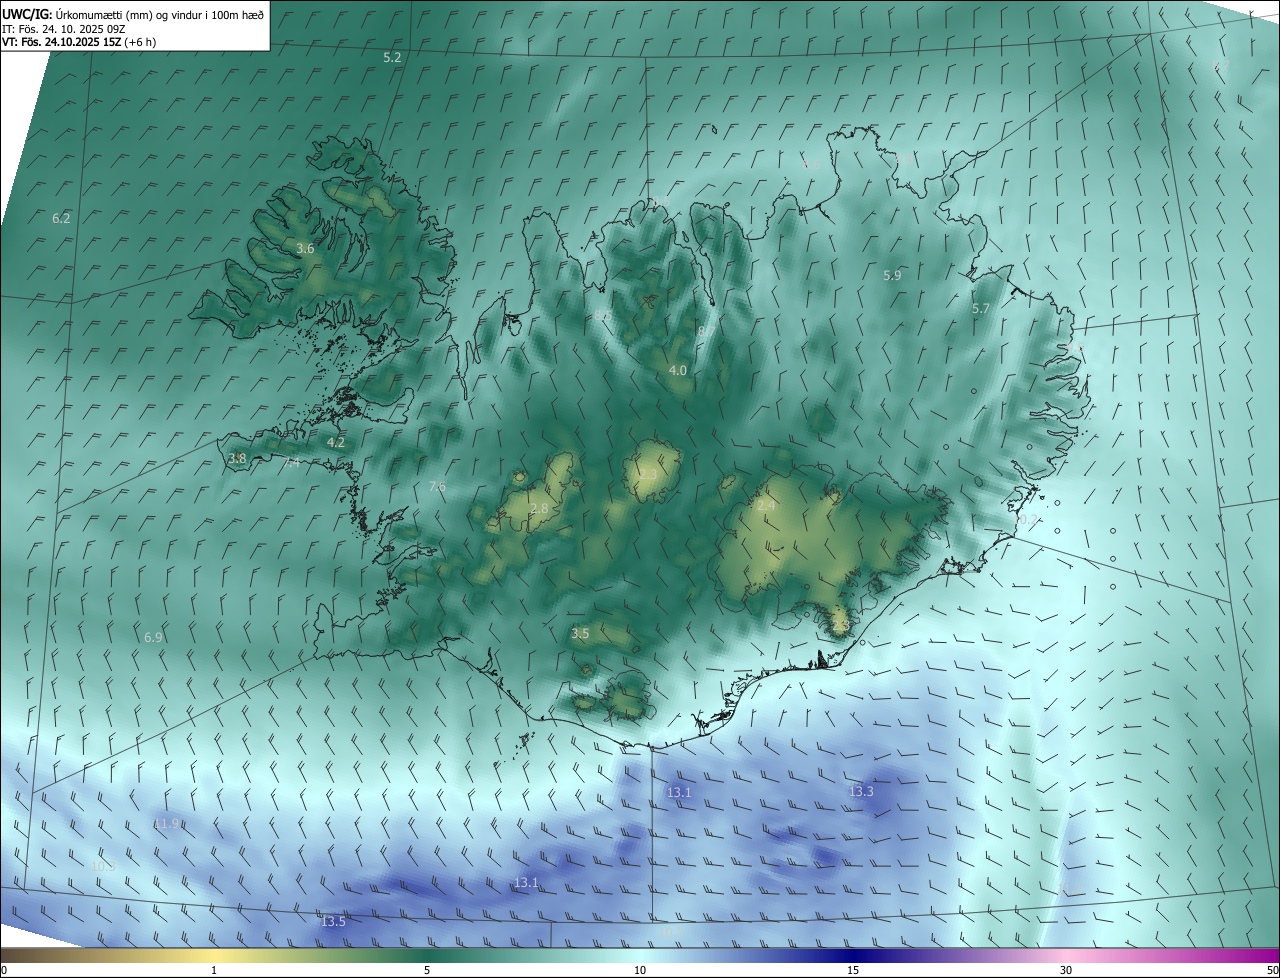Click the "50" tick label on the colour scale

coord(1272,970)
